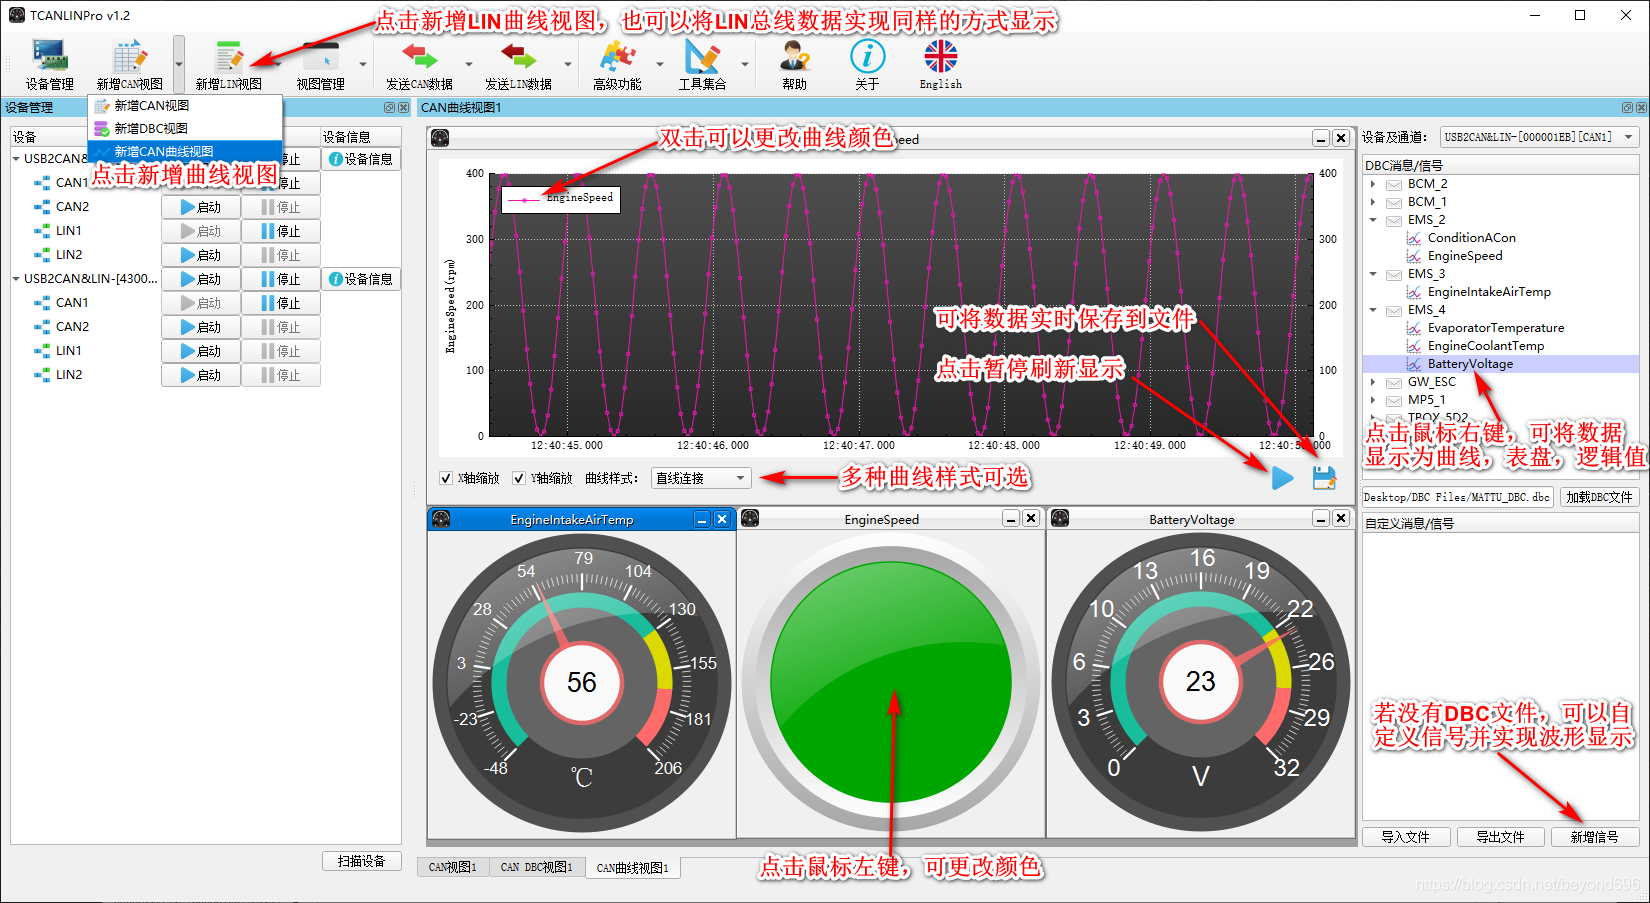This screenshot has width=1650, height=903.
Task: Switch language with the English flag icon
Action: click(940, 65)
